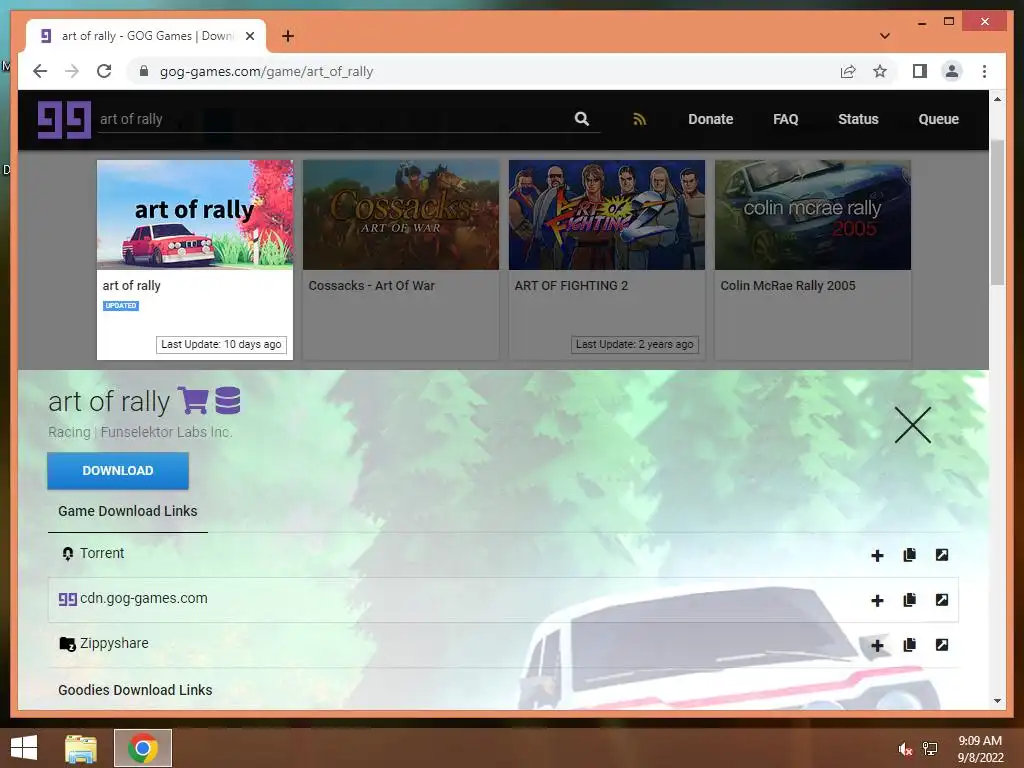
Task: Expand the Torrent links with plus icon
Action: [877, 555]
